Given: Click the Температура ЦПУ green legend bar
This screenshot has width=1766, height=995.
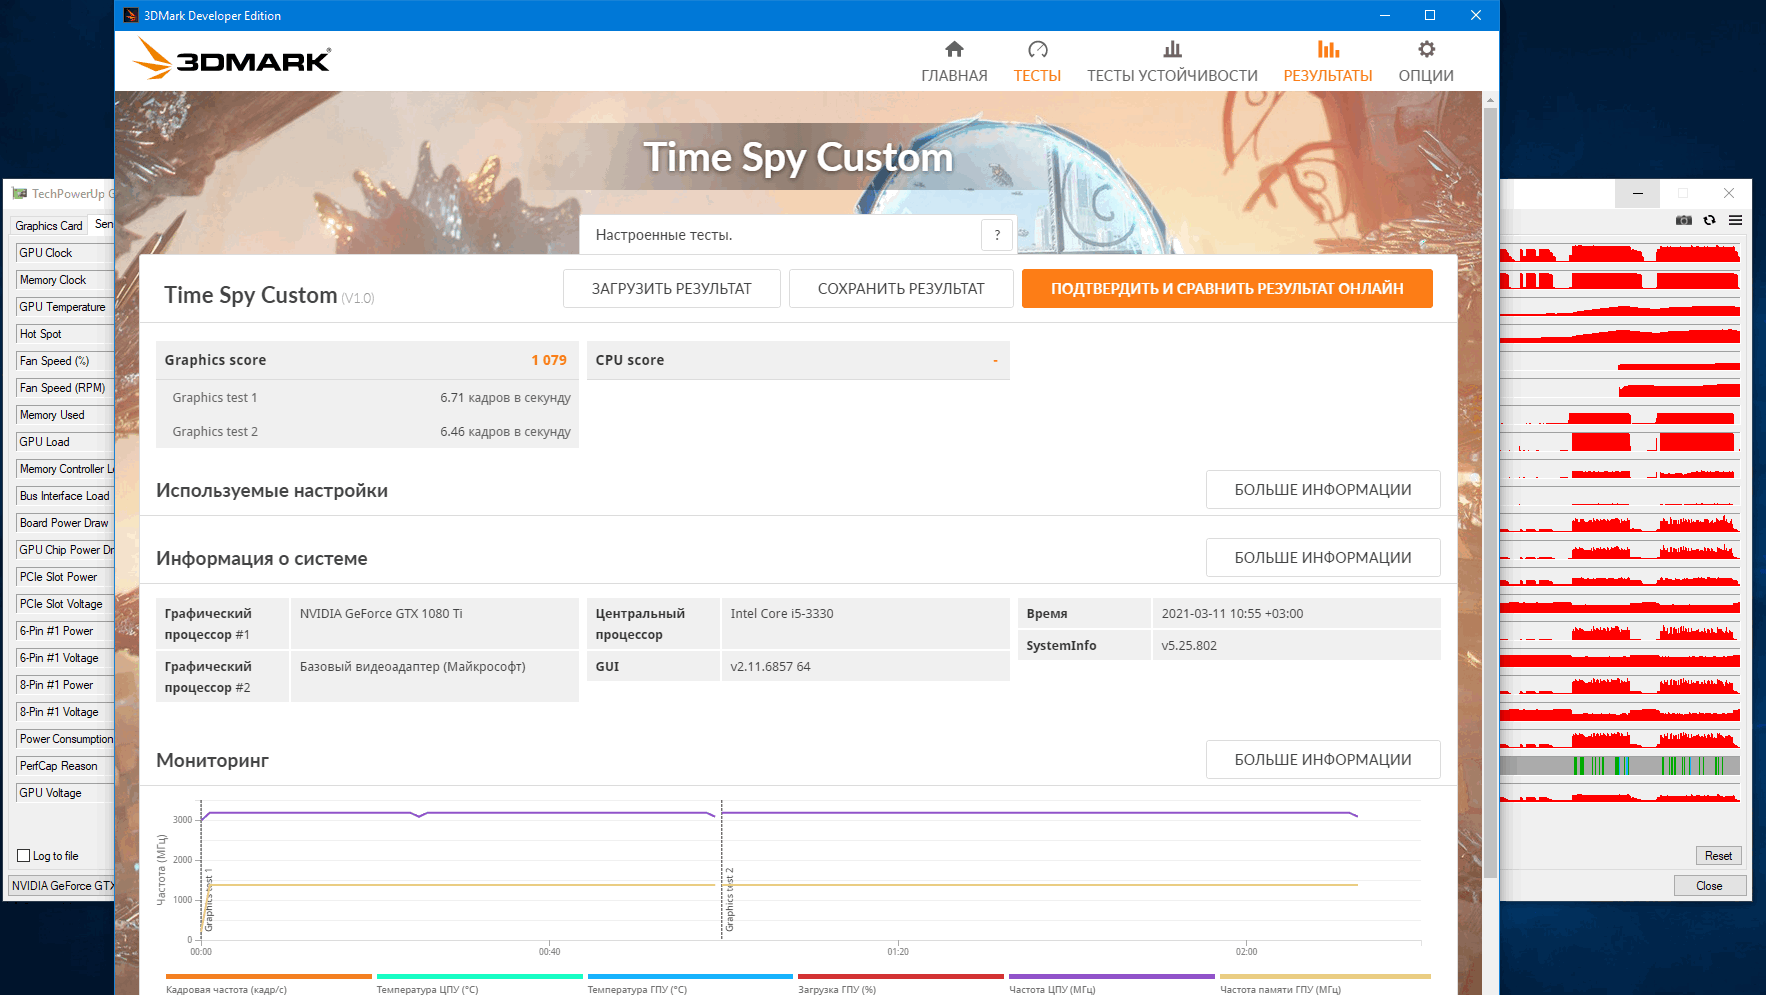Looking at the screenshot, I should (479, 976).
